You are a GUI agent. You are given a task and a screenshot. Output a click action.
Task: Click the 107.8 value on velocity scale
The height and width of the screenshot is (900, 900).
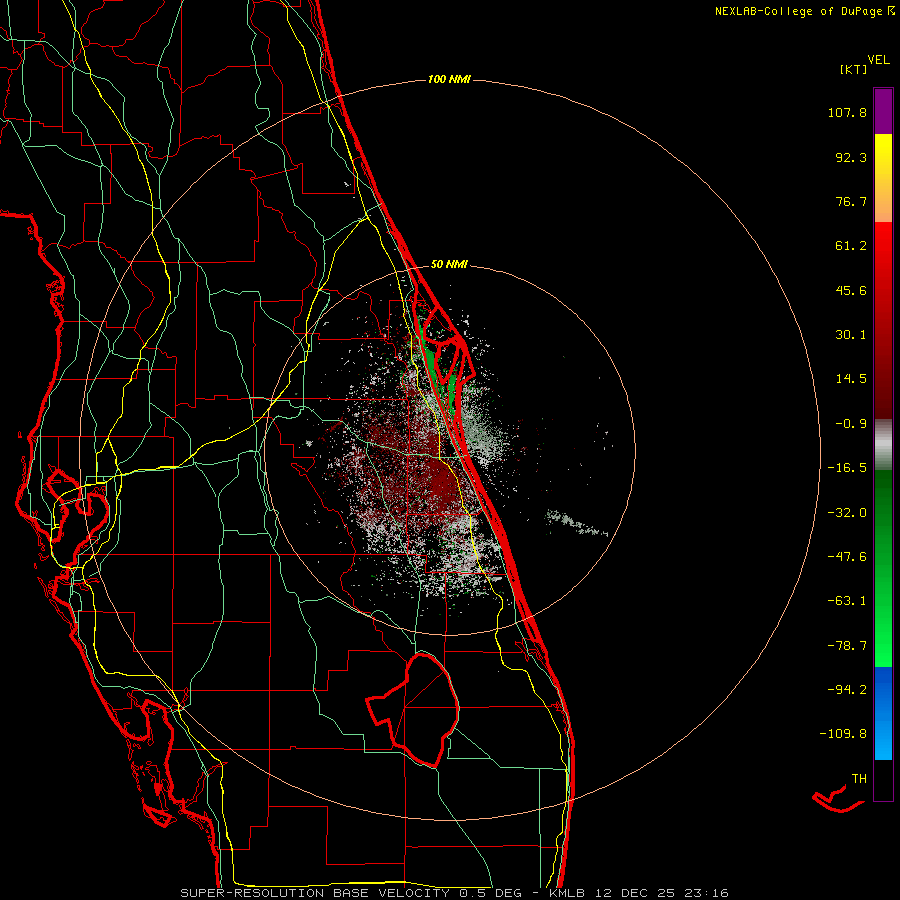tap(847, 112)
